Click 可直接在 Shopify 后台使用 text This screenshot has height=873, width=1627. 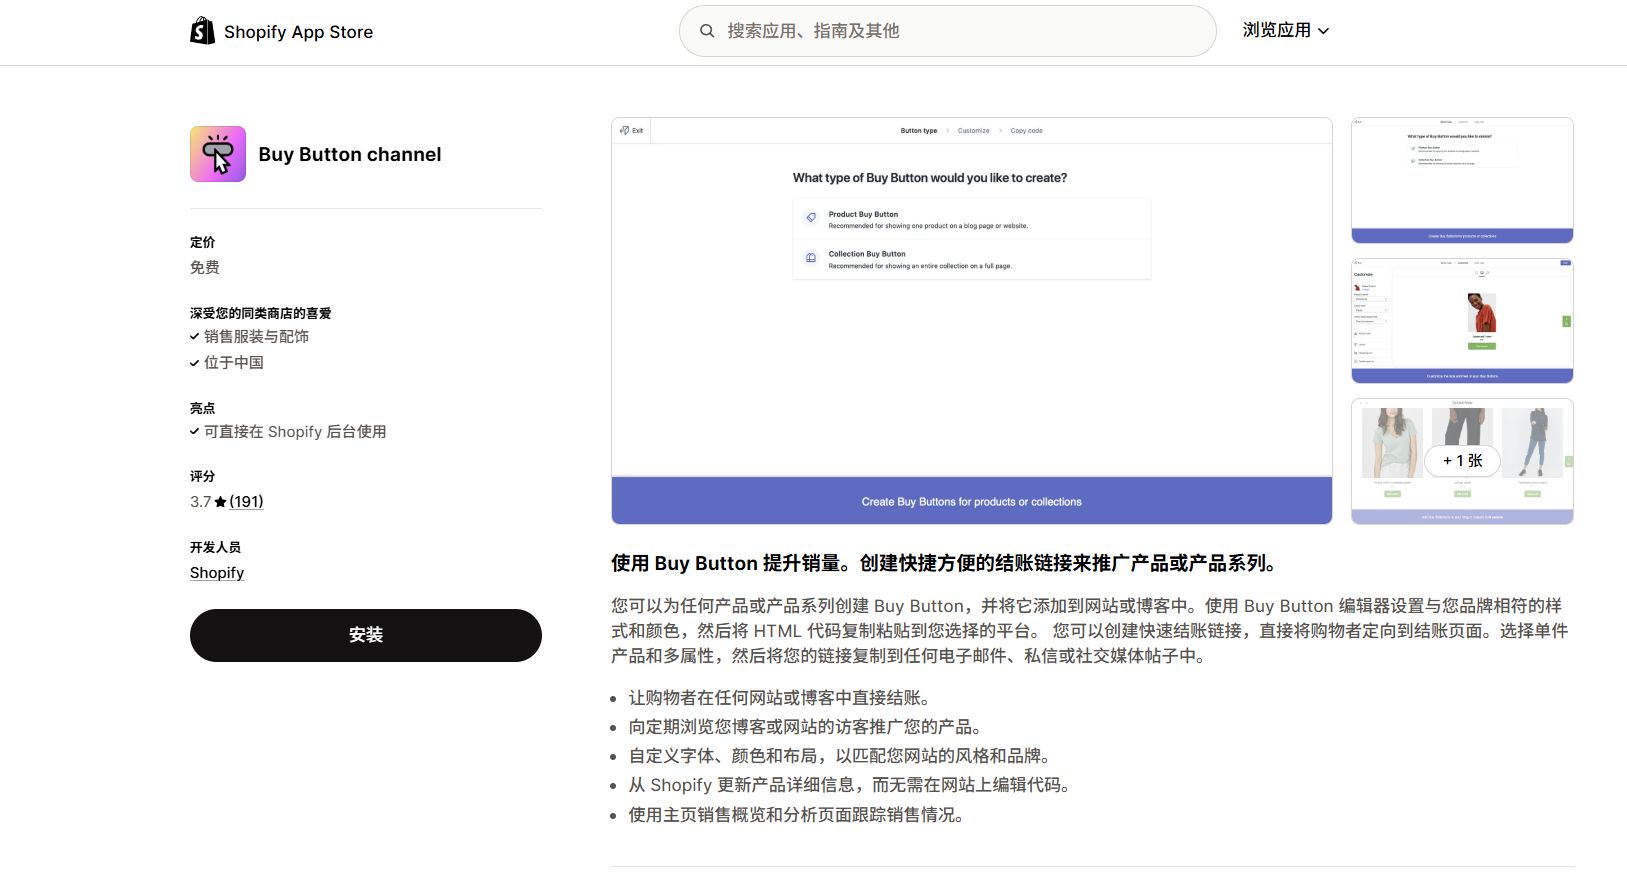click(295, 432)
